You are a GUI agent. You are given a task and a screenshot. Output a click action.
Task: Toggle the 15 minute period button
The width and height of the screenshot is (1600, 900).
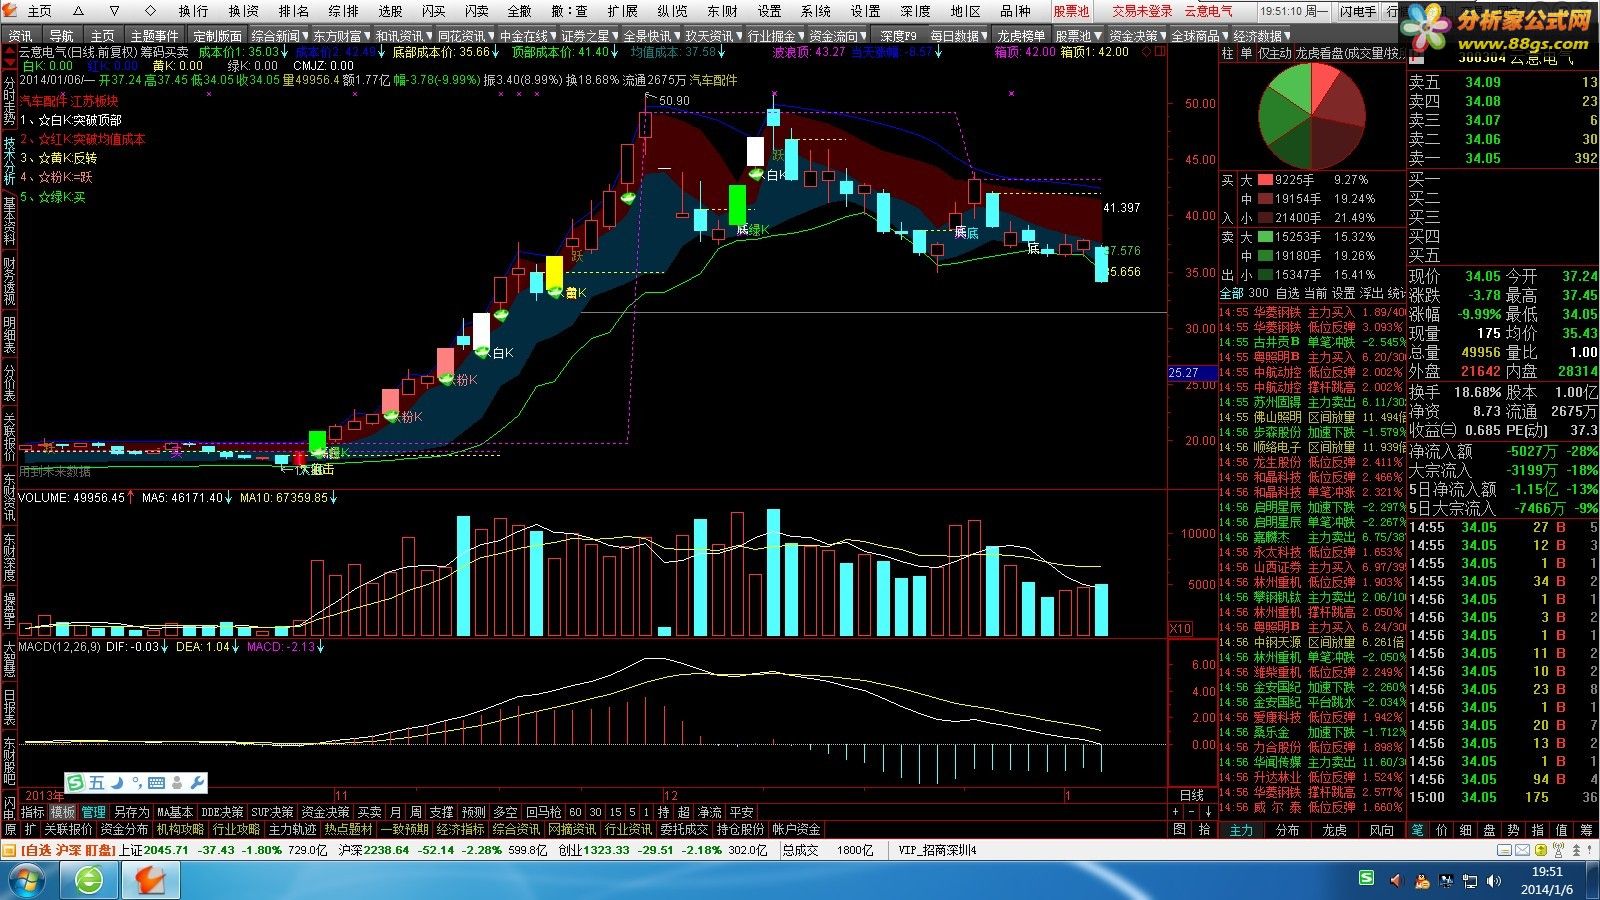point(615,812)
